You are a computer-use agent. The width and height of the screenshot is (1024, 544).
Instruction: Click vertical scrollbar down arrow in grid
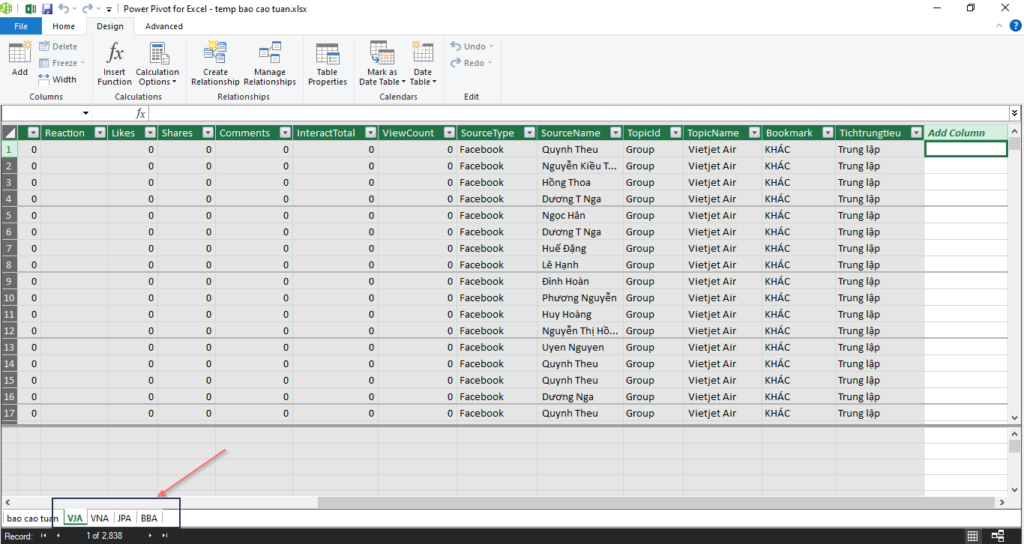[1014, 418]
